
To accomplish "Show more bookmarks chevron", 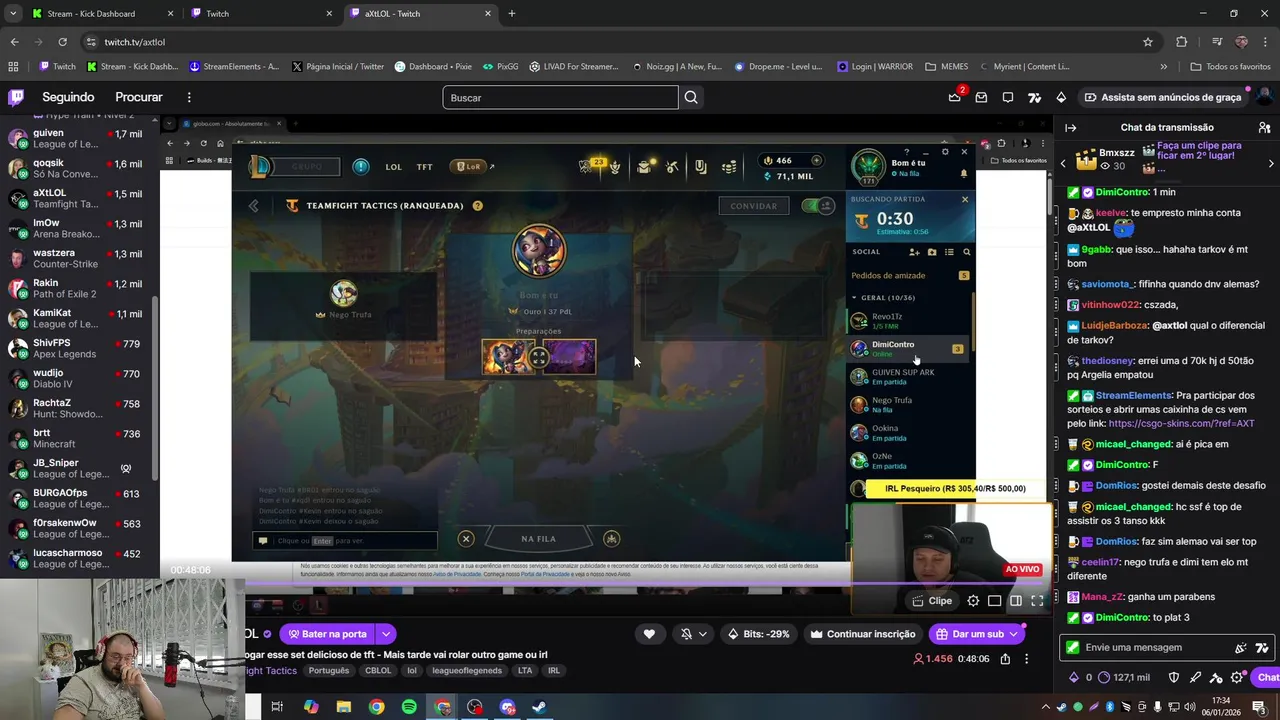I will (x=1163, y=67).
